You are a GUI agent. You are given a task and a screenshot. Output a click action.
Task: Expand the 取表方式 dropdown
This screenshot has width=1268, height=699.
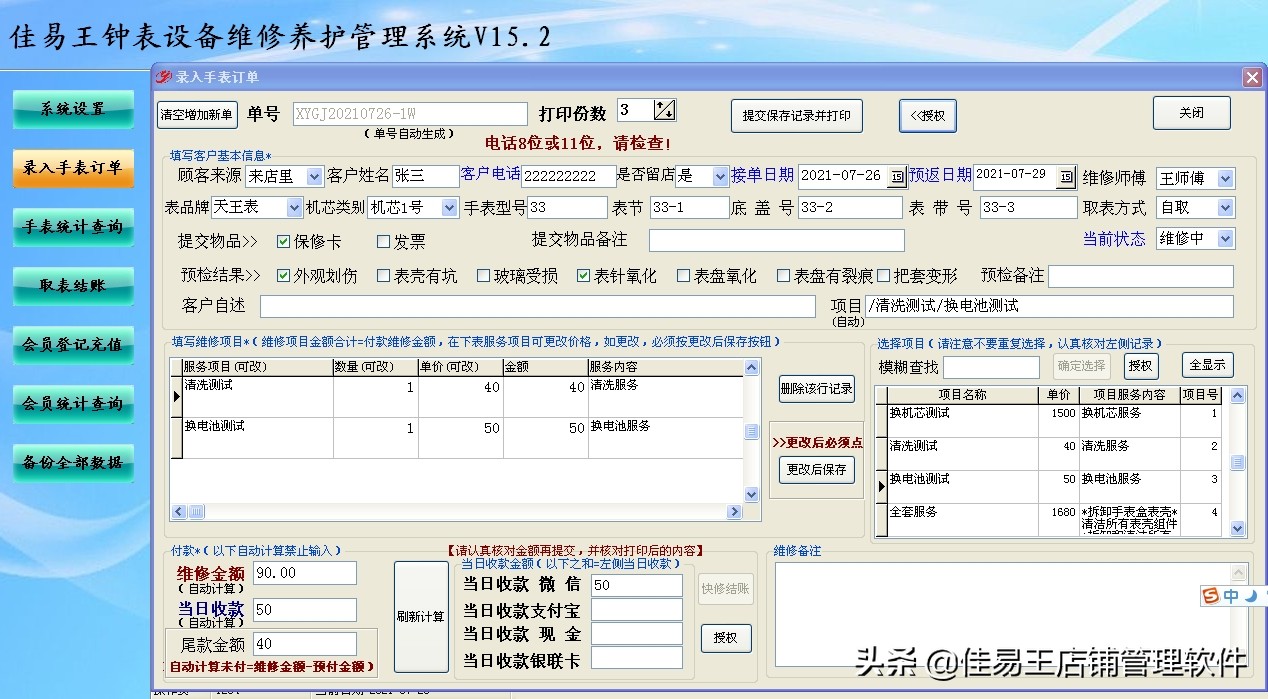1224,207
